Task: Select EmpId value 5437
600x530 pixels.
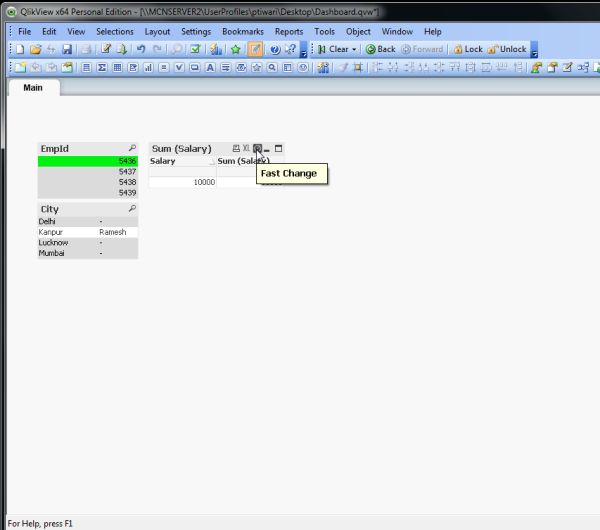Action: tap(88, 171)
